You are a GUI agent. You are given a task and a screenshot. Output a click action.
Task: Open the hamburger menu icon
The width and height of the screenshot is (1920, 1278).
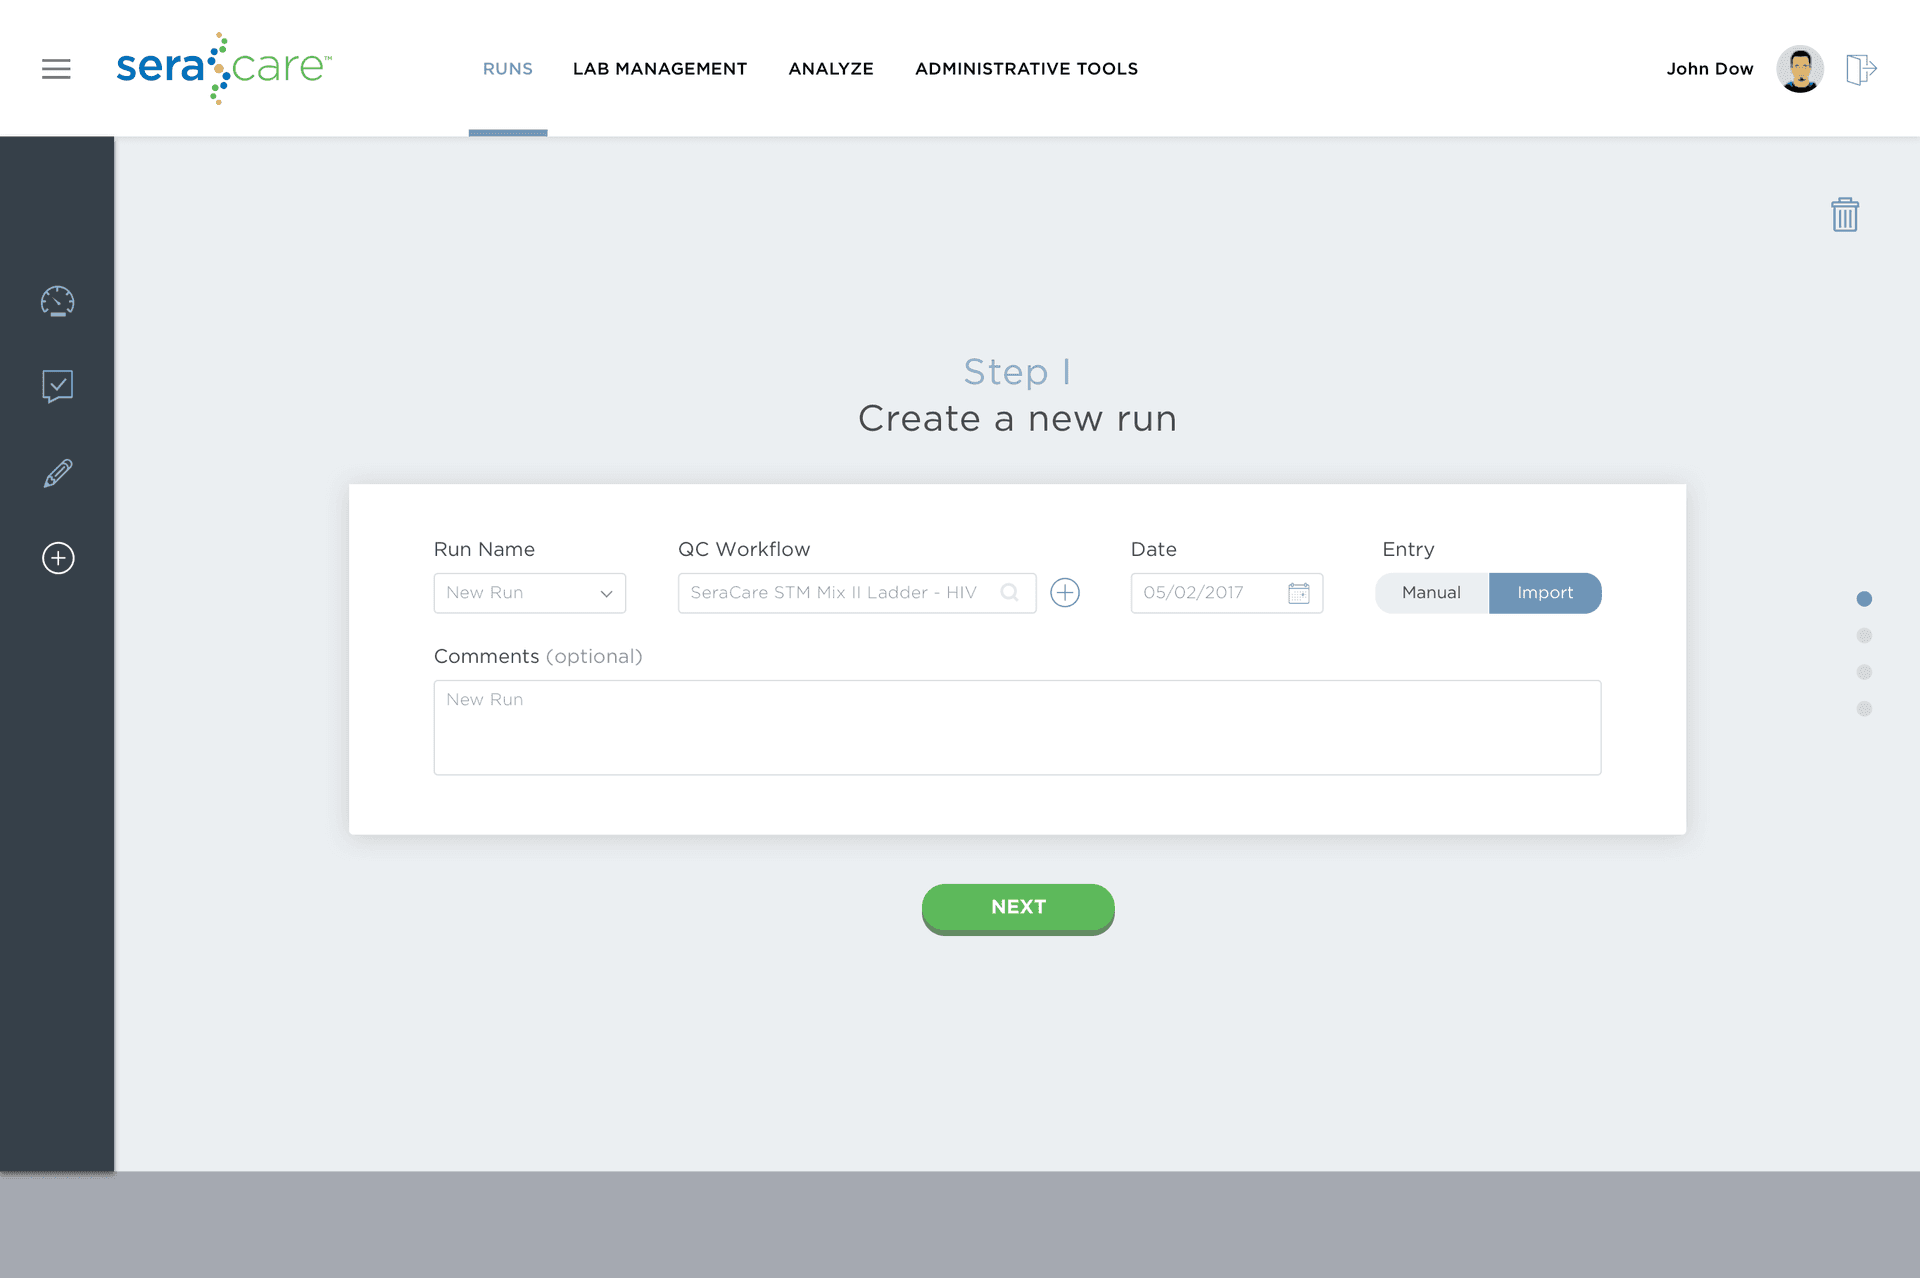coord(56,69)
